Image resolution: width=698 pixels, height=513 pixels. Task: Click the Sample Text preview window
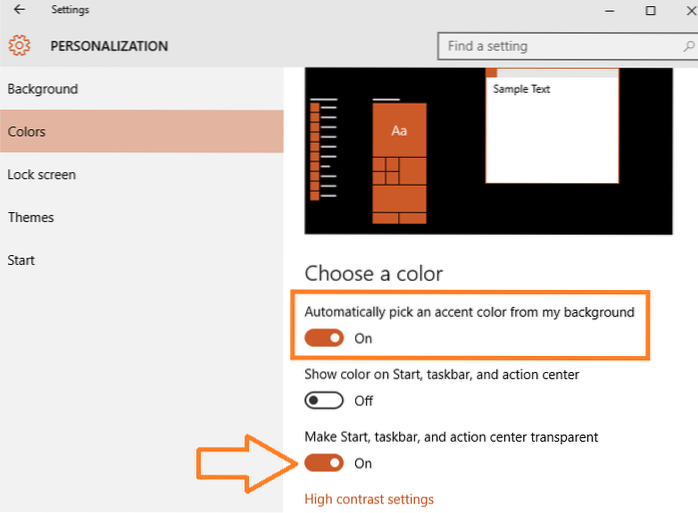tap(552, 125)
